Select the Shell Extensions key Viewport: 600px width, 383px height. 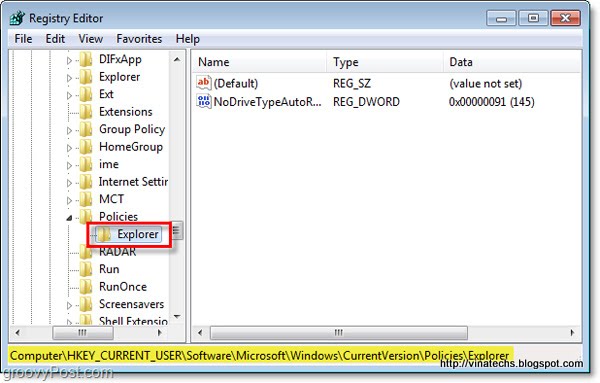click(133, 321)
